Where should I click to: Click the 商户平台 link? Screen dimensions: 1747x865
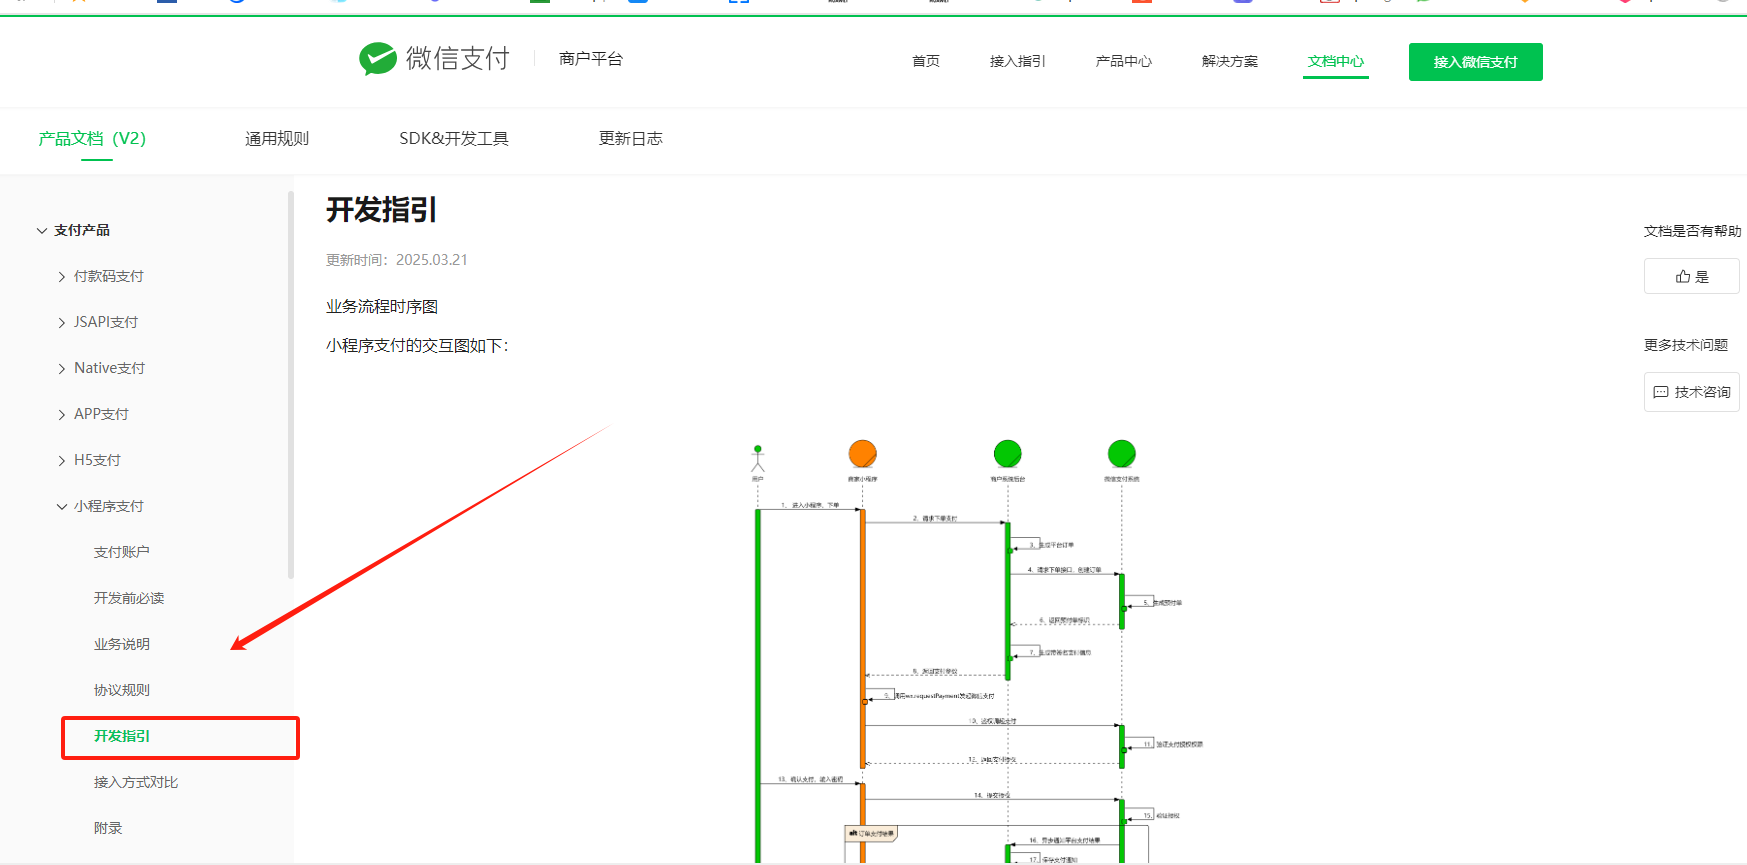click(x=591, y=59)
